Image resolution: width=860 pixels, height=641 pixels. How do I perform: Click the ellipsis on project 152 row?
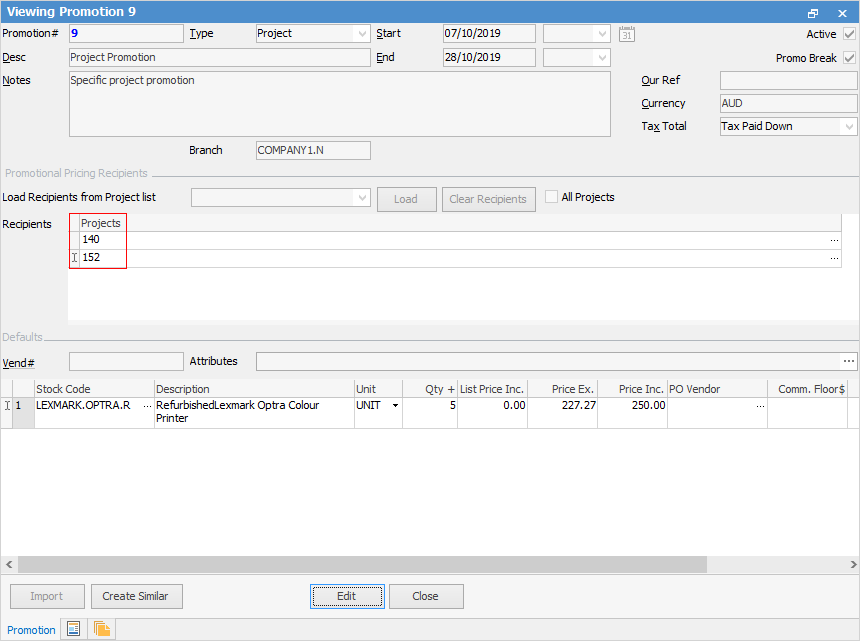(x=834, y=258)
